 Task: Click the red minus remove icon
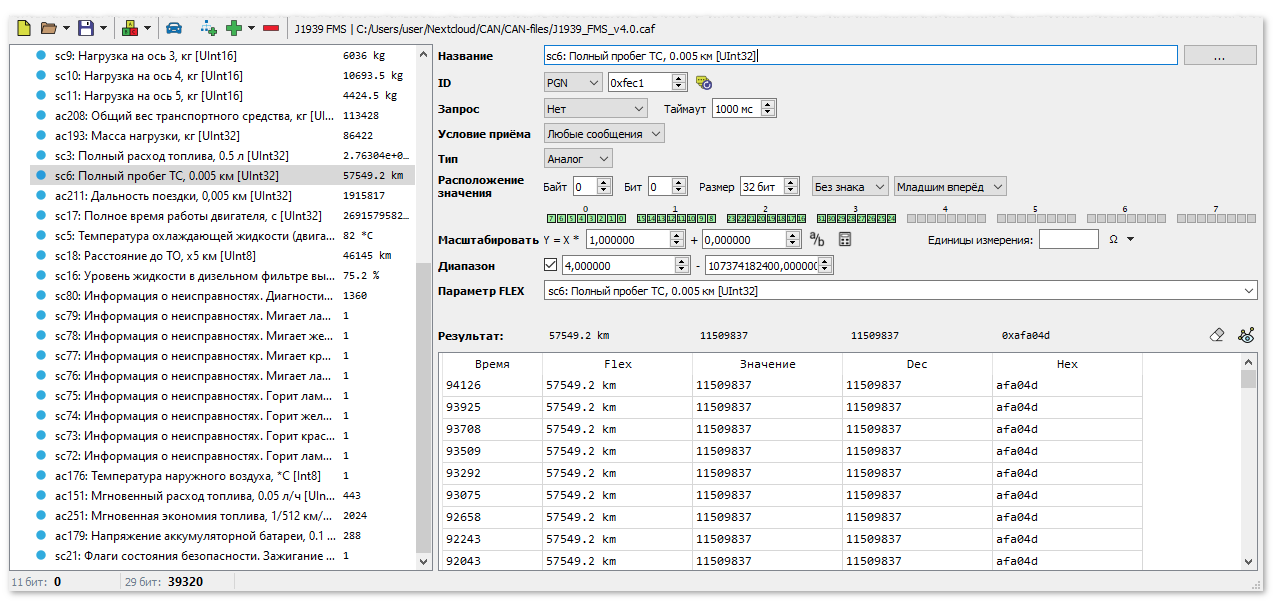(x=271, y=29)
